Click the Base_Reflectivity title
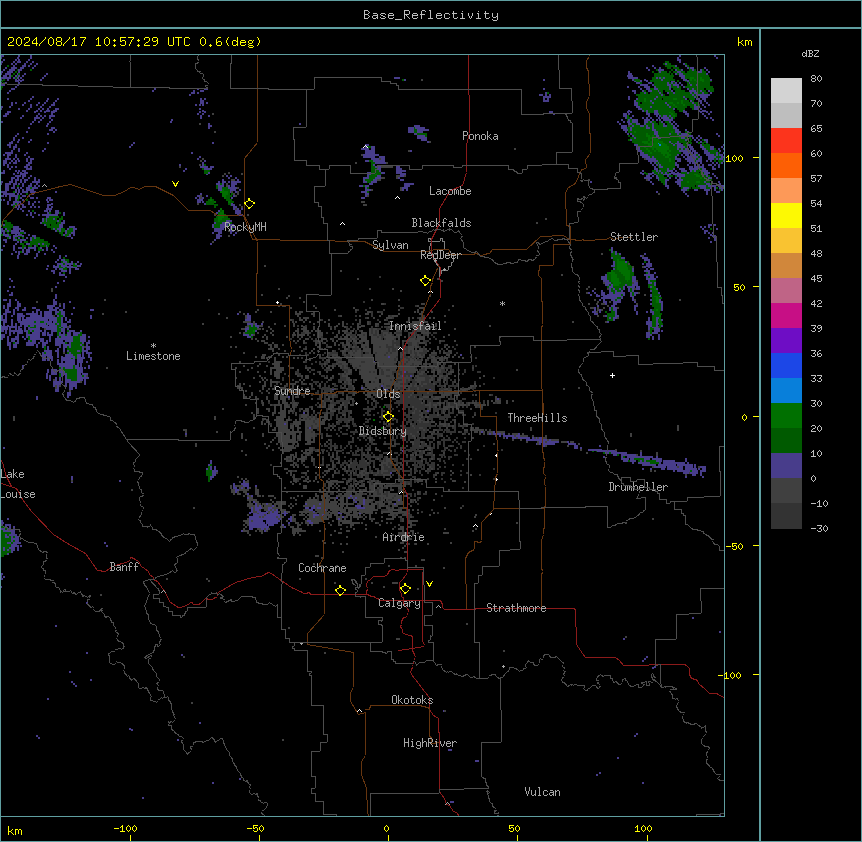Screen dimensions: 862x842 click(x=431, y=15)
